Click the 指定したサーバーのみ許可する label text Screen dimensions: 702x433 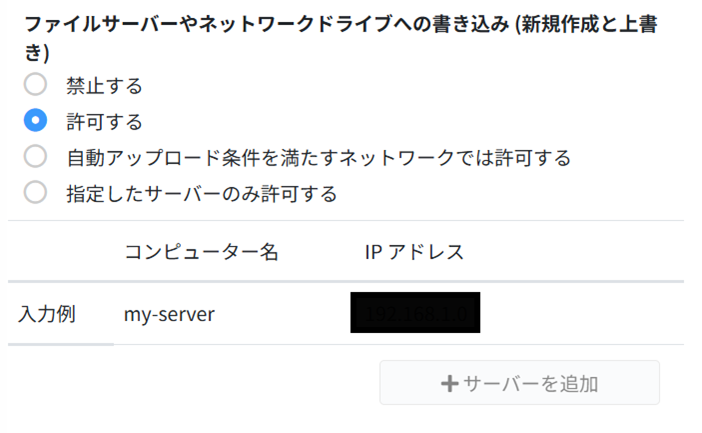[x=201, y=193]
